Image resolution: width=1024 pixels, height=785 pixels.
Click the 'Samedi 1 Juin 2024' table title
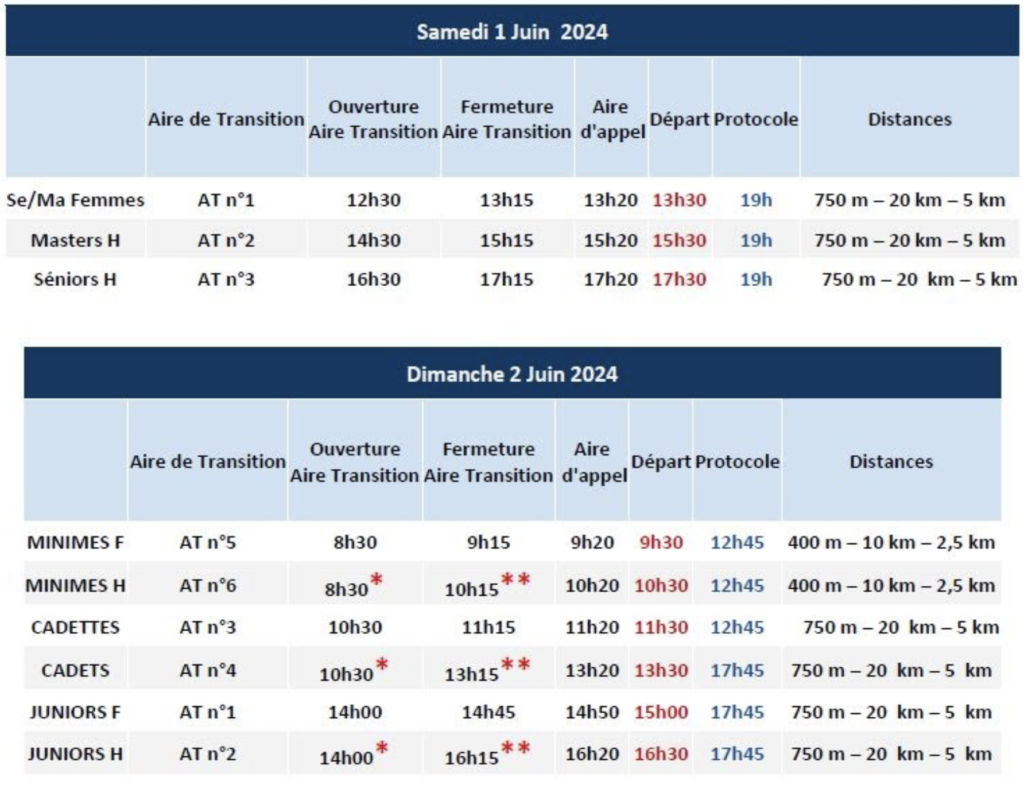[x=512, y=32]
